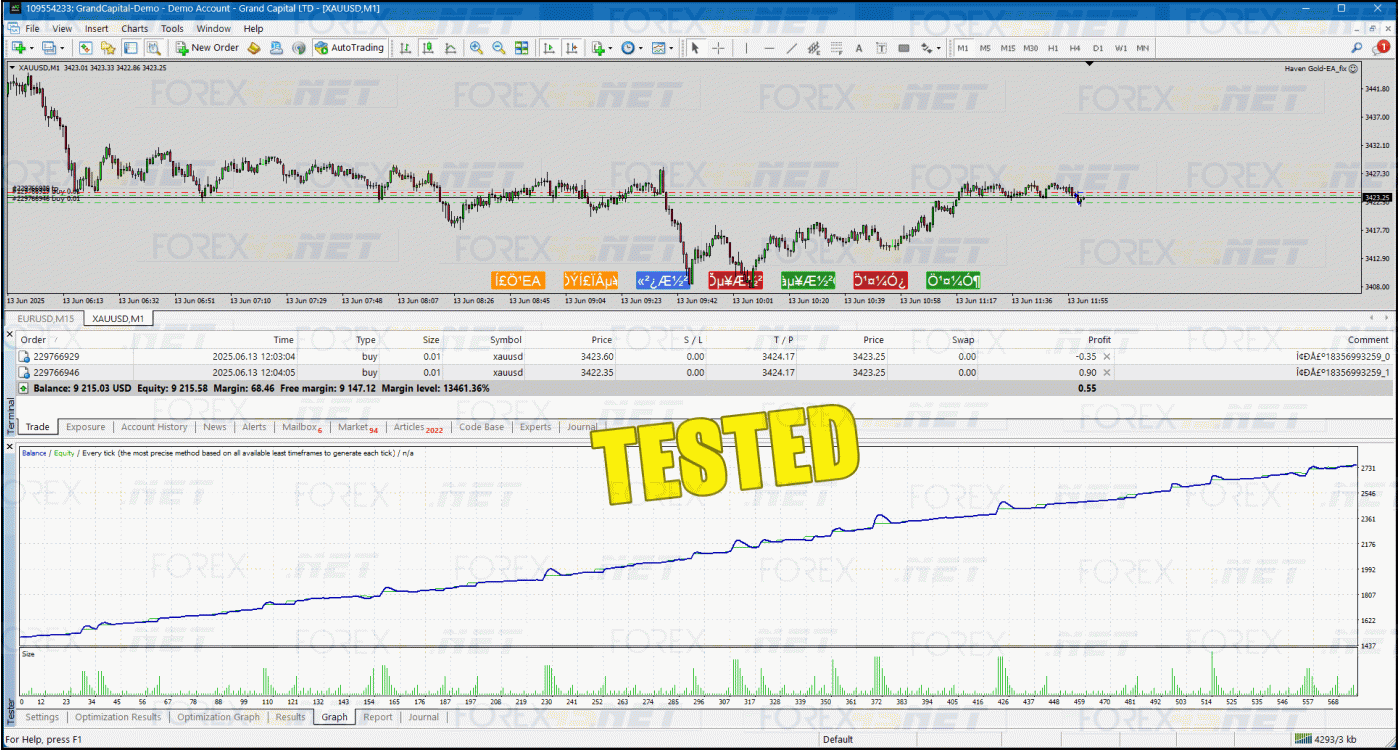This screenshot has height=750, width=1400.
Task: Toggle the Chart Shift button
Action: pyautogui.click(x=572, y=48)
